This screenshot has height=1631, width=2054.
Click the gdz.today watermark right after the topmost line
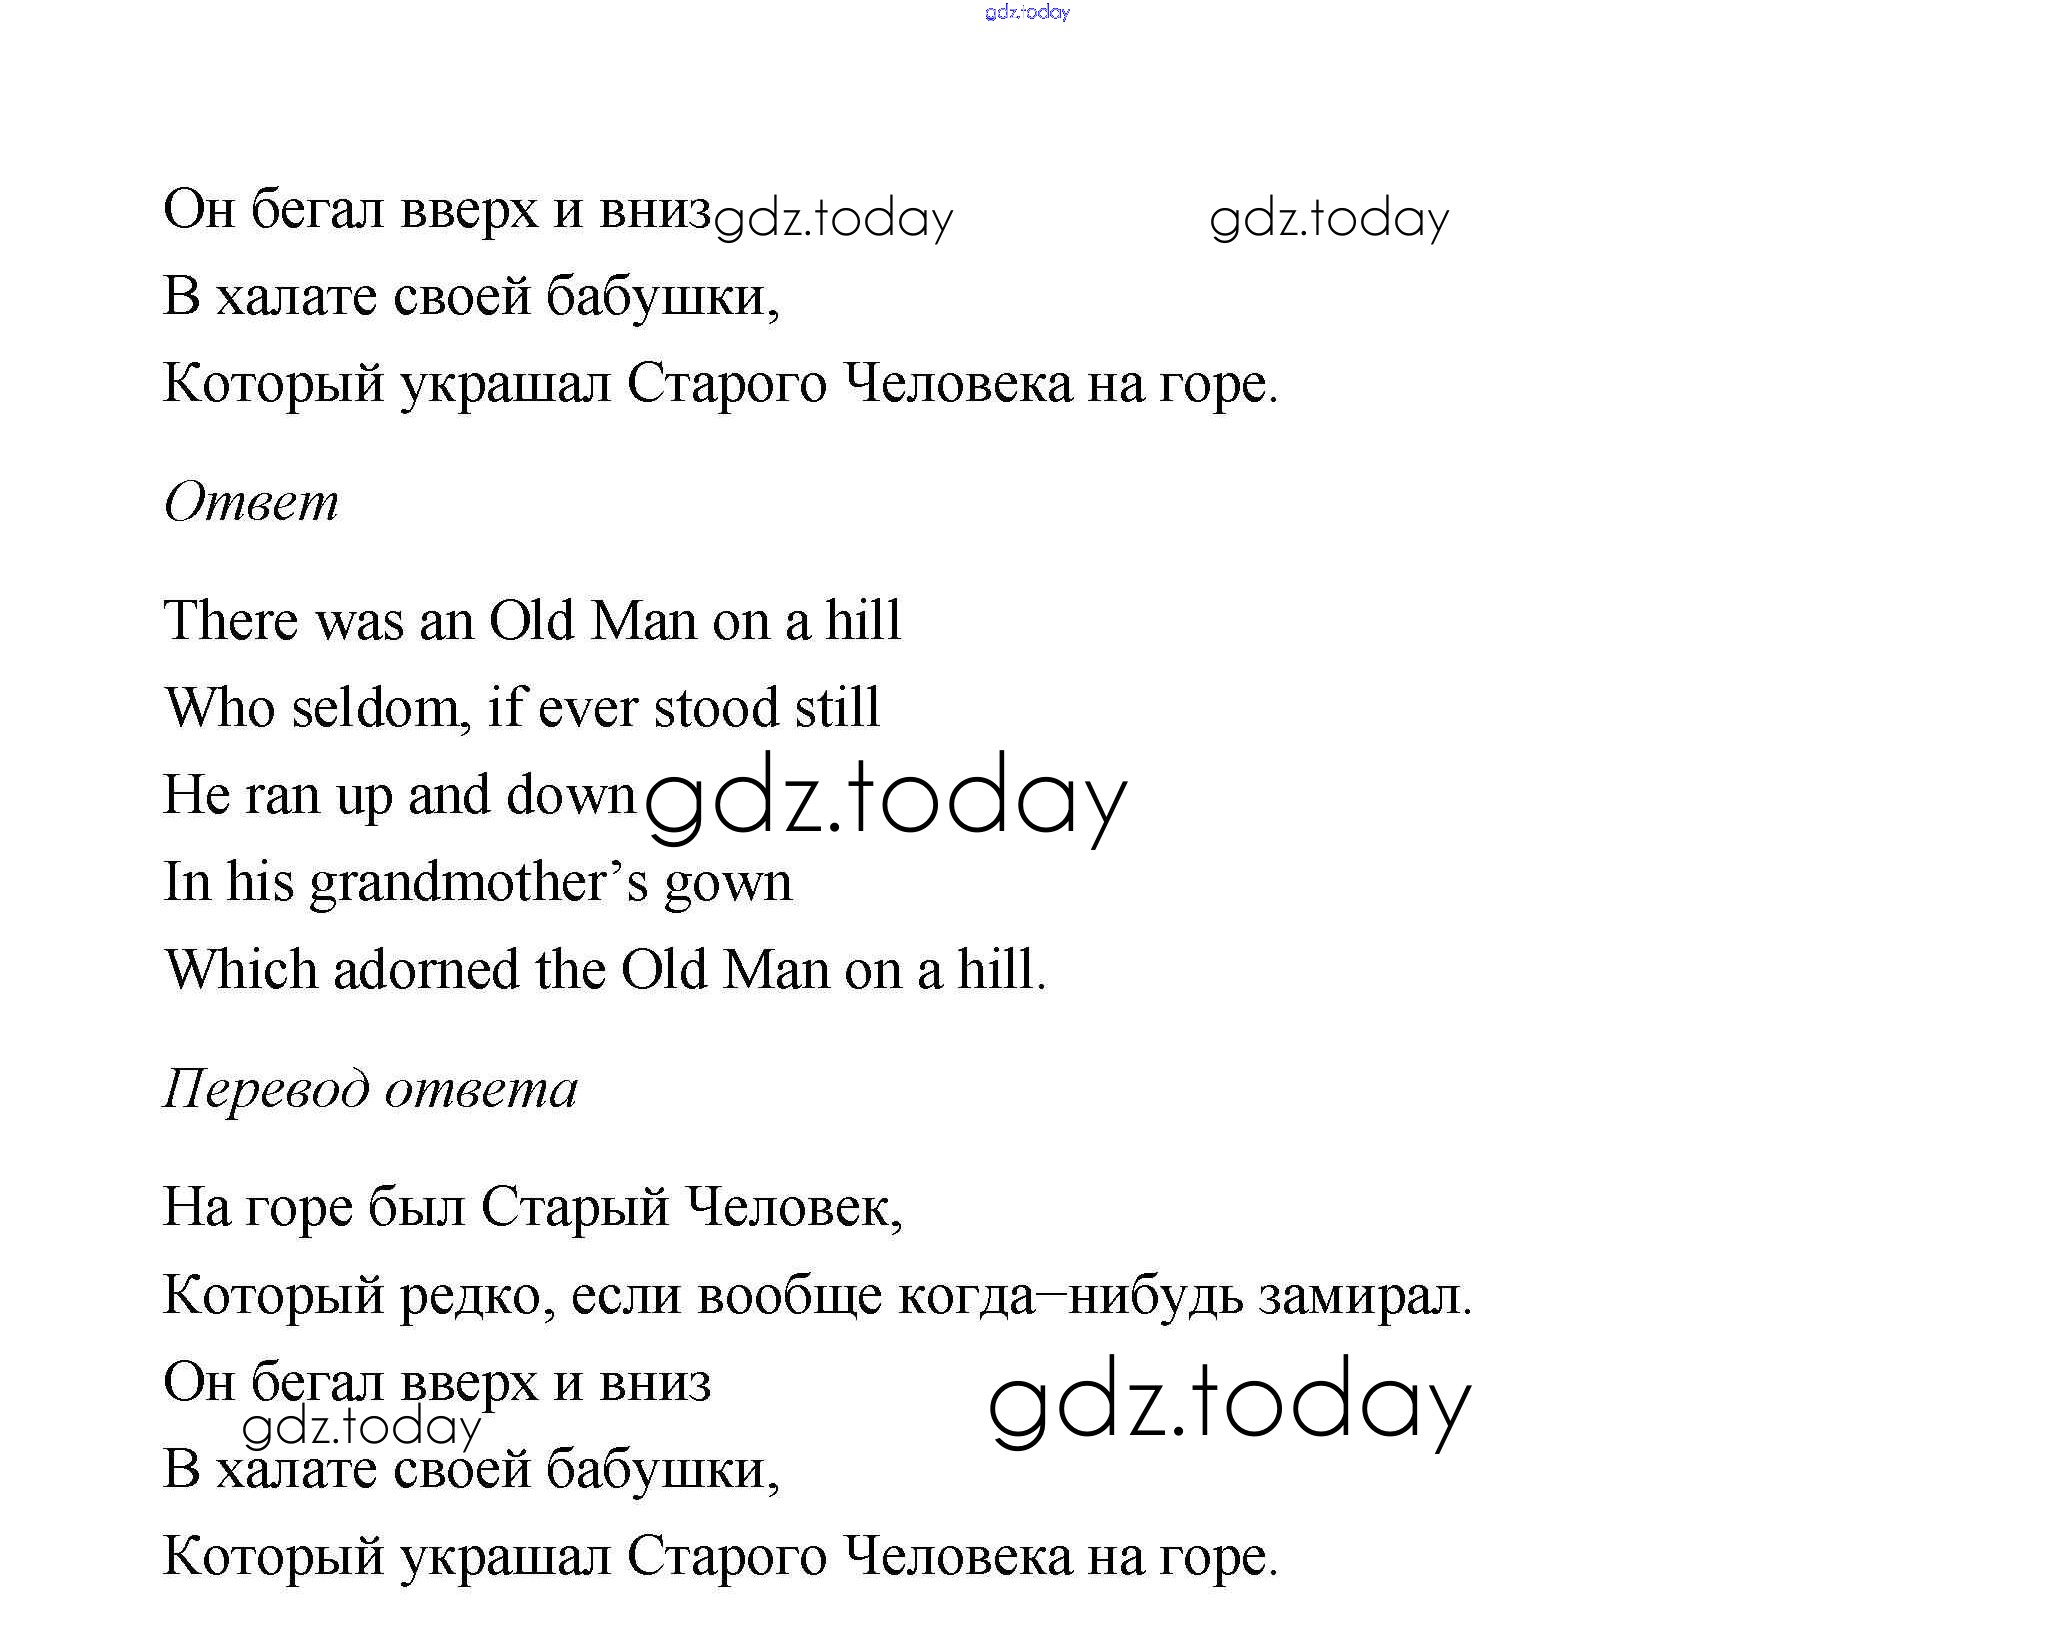tap(834, 219)
